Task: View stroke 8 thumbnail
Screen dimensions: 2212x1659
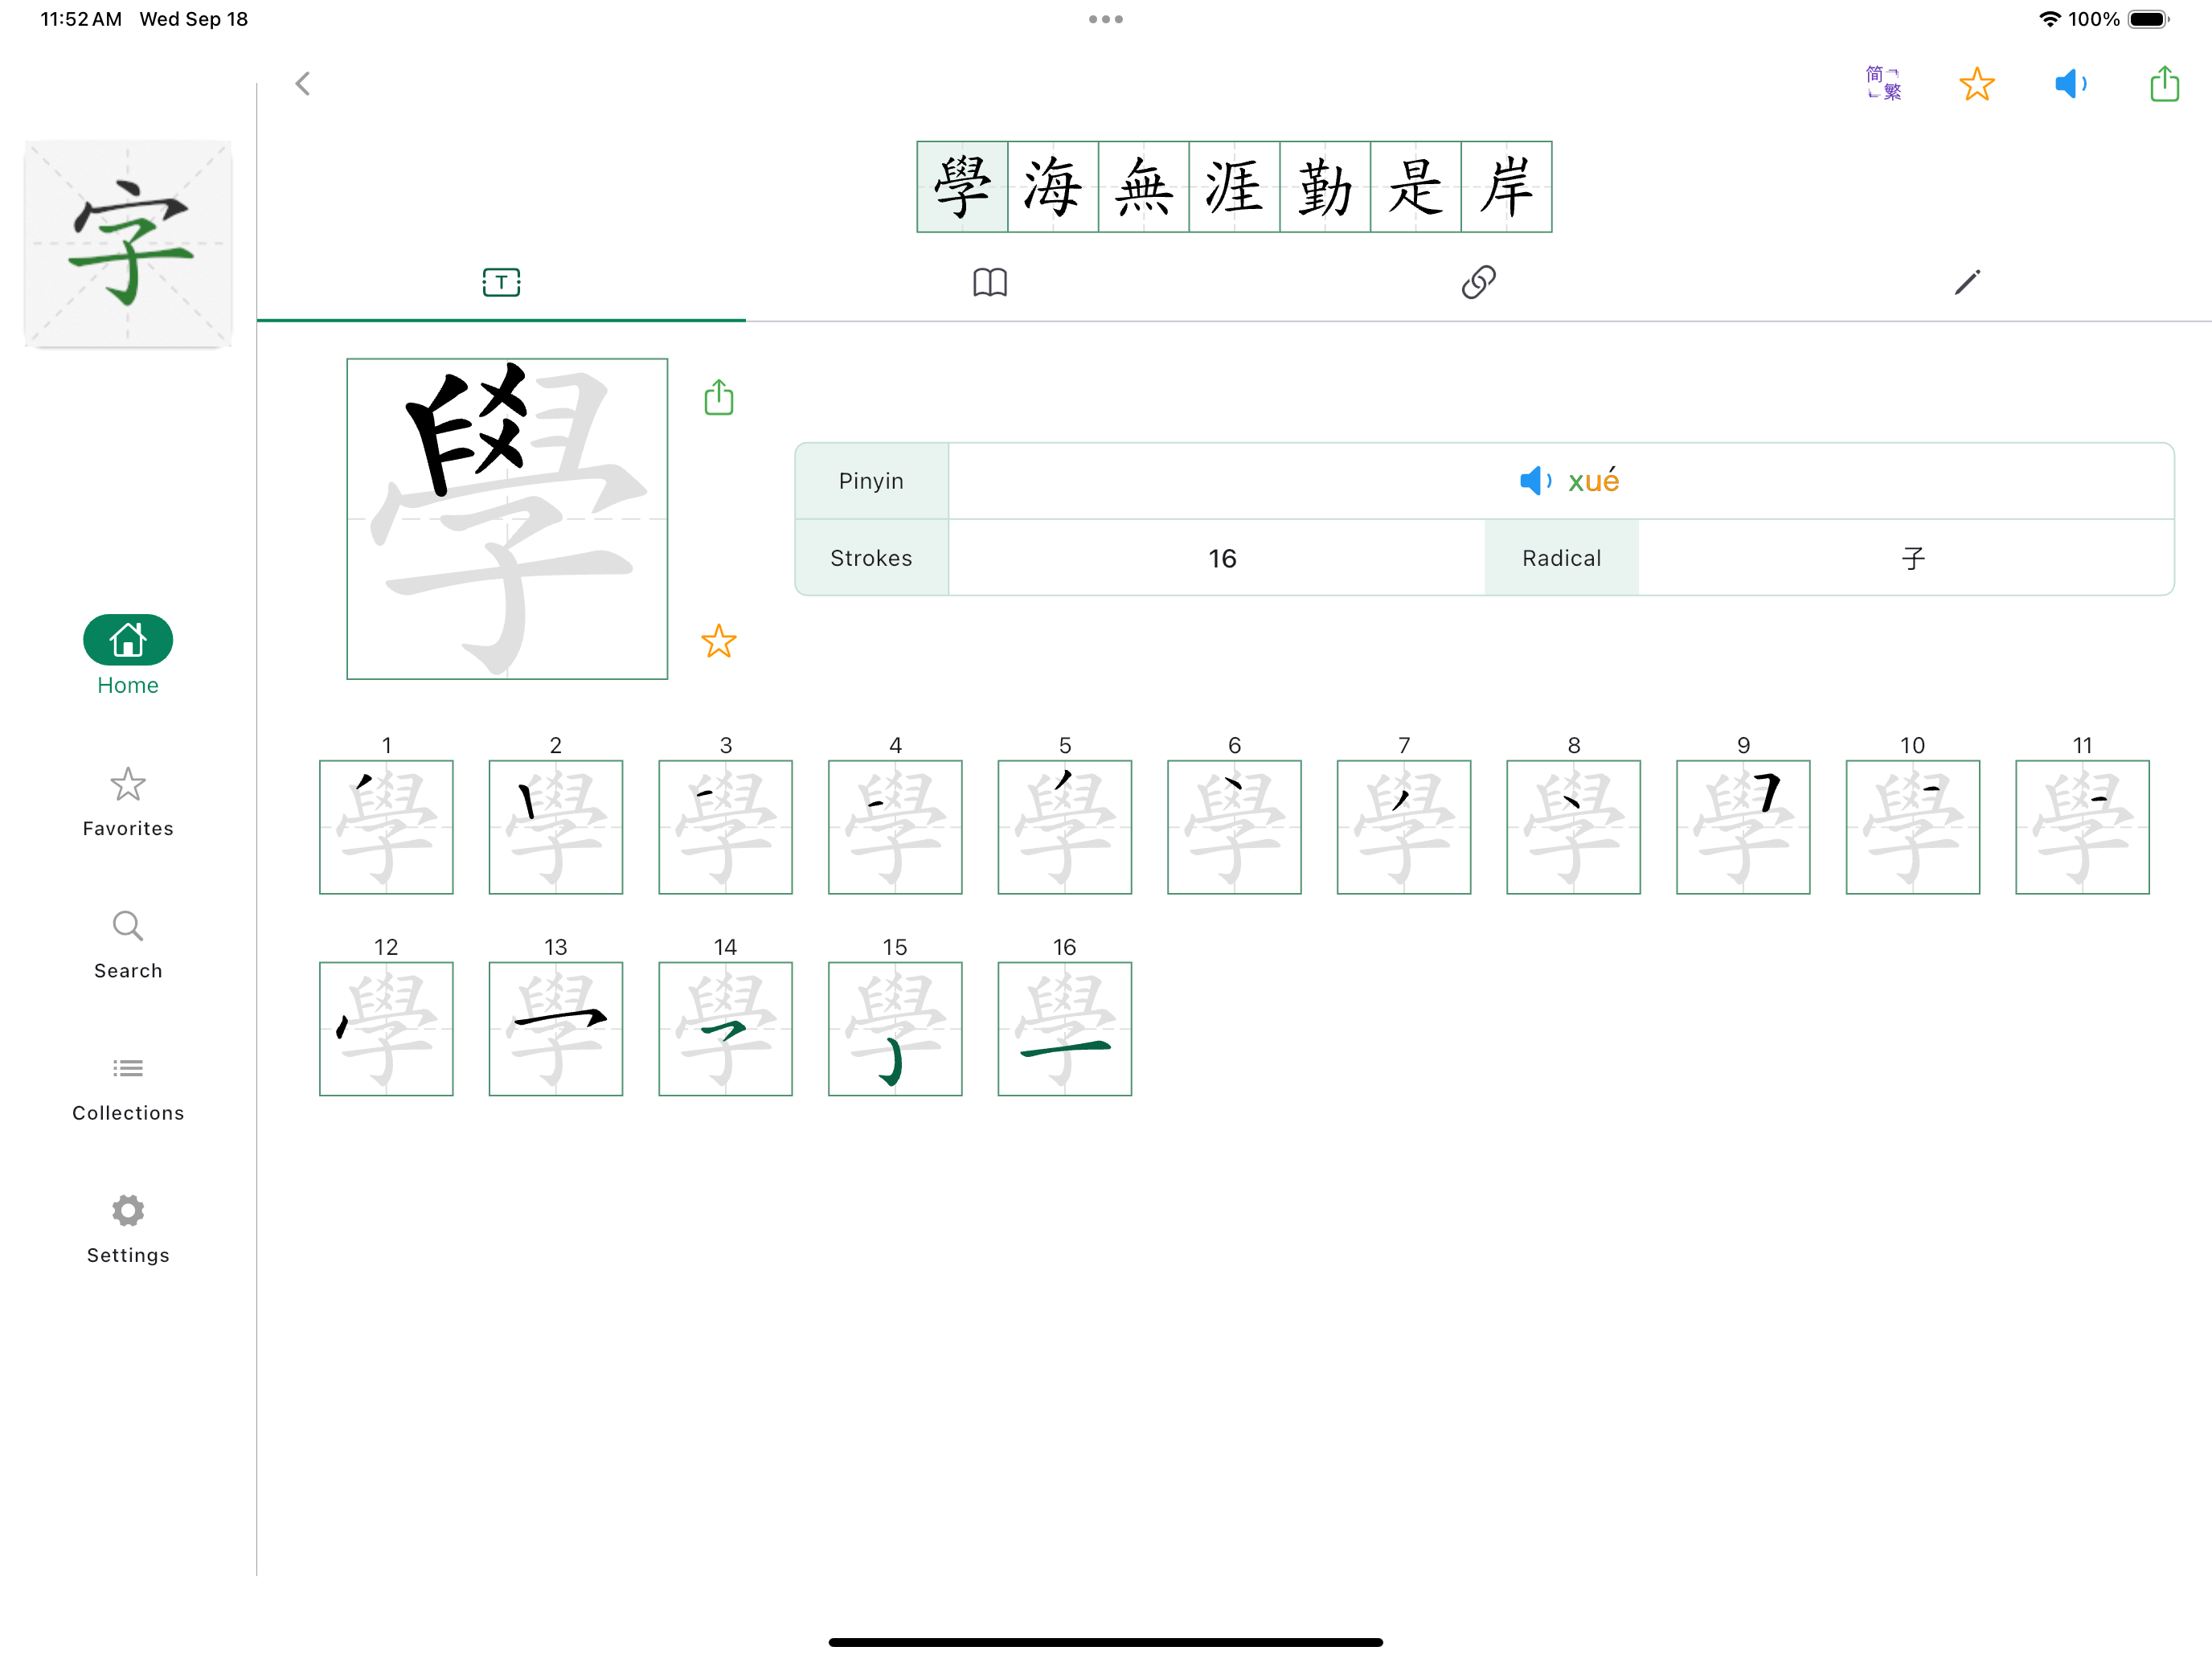Action: (x=1574, y=827)
